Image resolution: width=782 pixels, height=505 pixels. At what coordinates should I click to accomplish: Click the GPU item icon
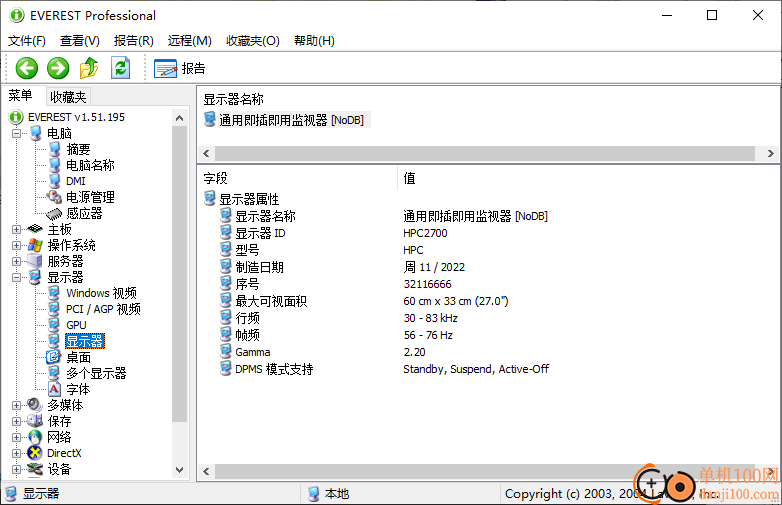pyautogui.click(x=54, y=325)
